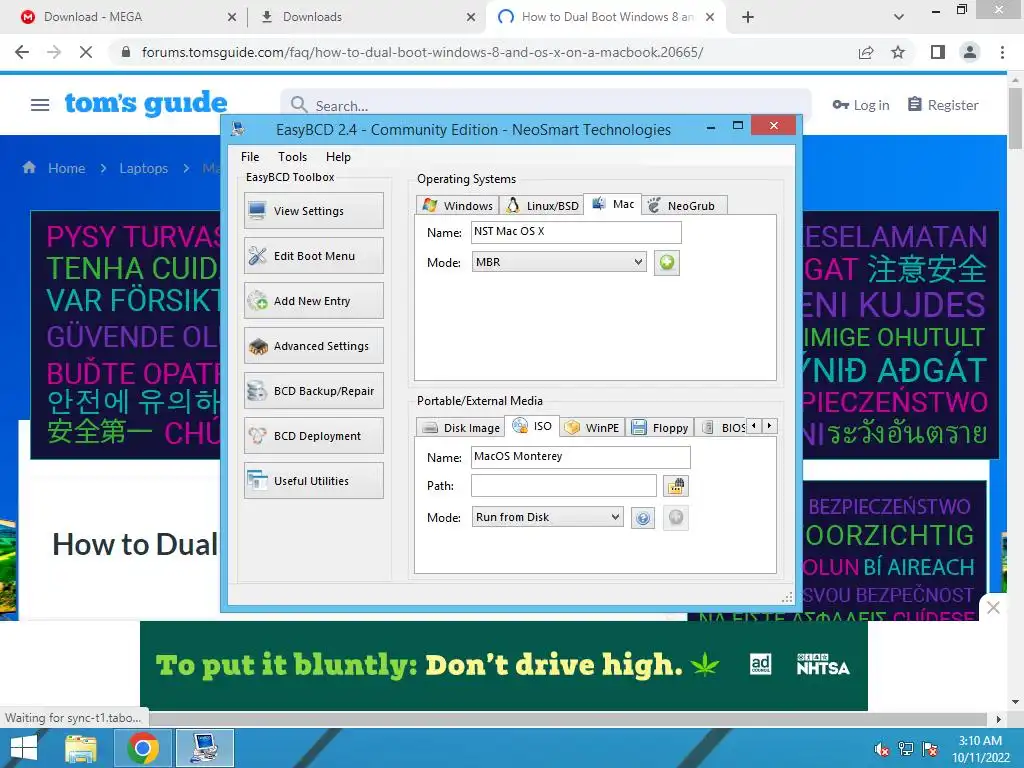Viewport: 1024px width, 768px height.
Task: Close the Download - MEGA tab
Action: [x=232, y=17]
